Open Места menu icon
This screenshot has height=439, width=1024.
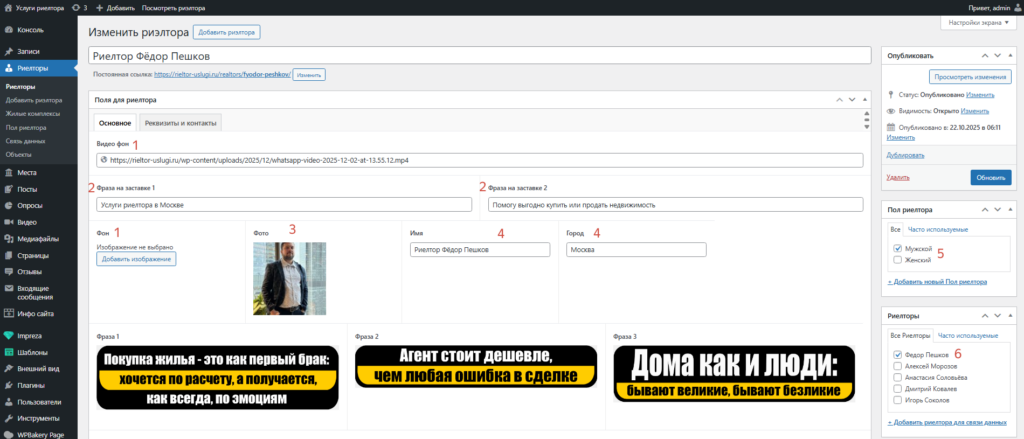[x=8, y=172]
